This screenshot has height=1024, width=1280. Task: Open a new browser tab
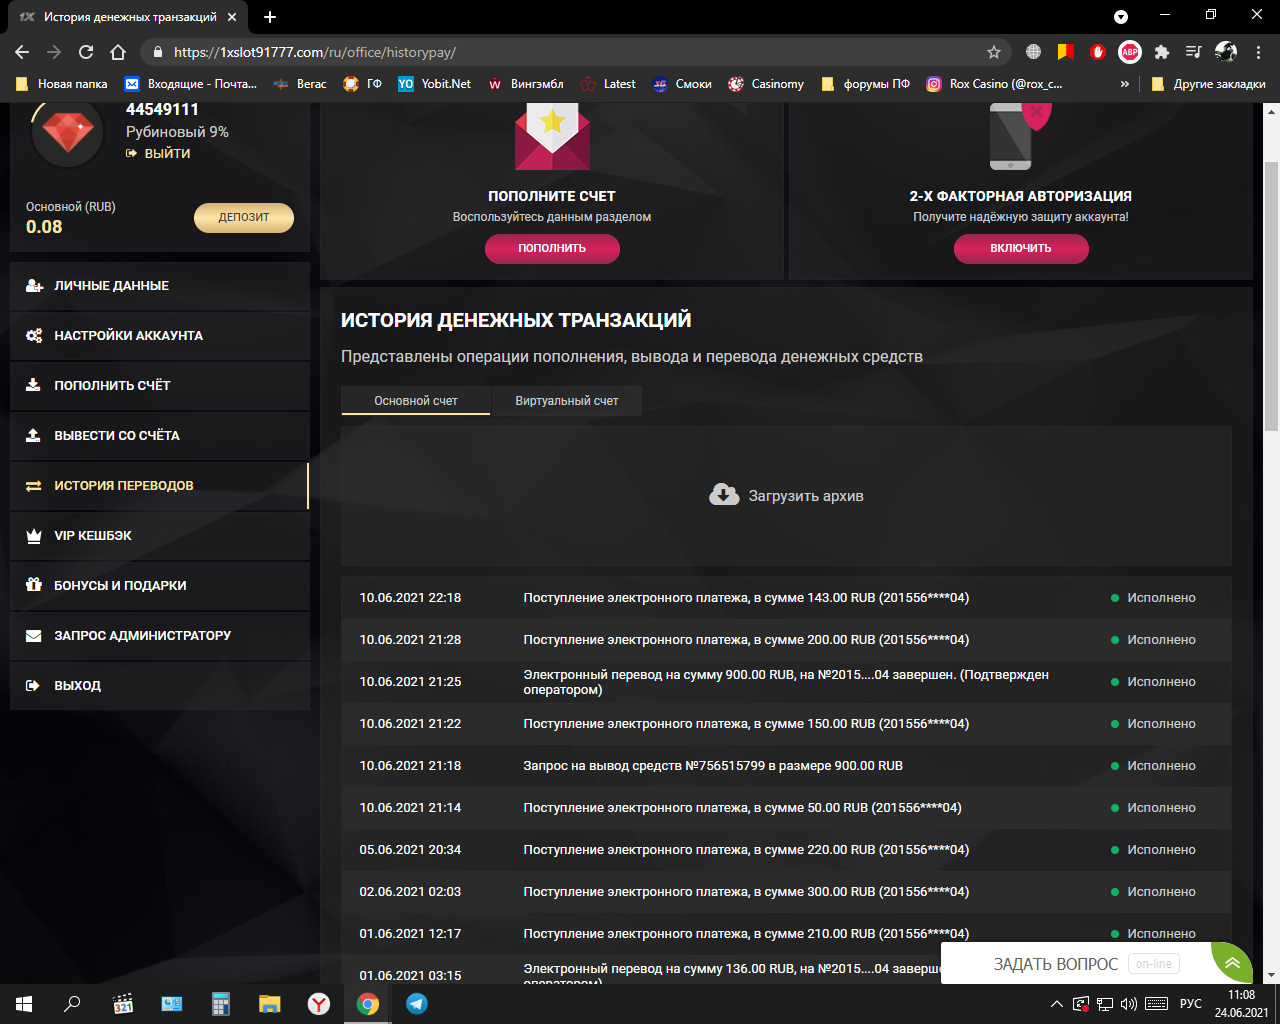click(x=270, y=17)
